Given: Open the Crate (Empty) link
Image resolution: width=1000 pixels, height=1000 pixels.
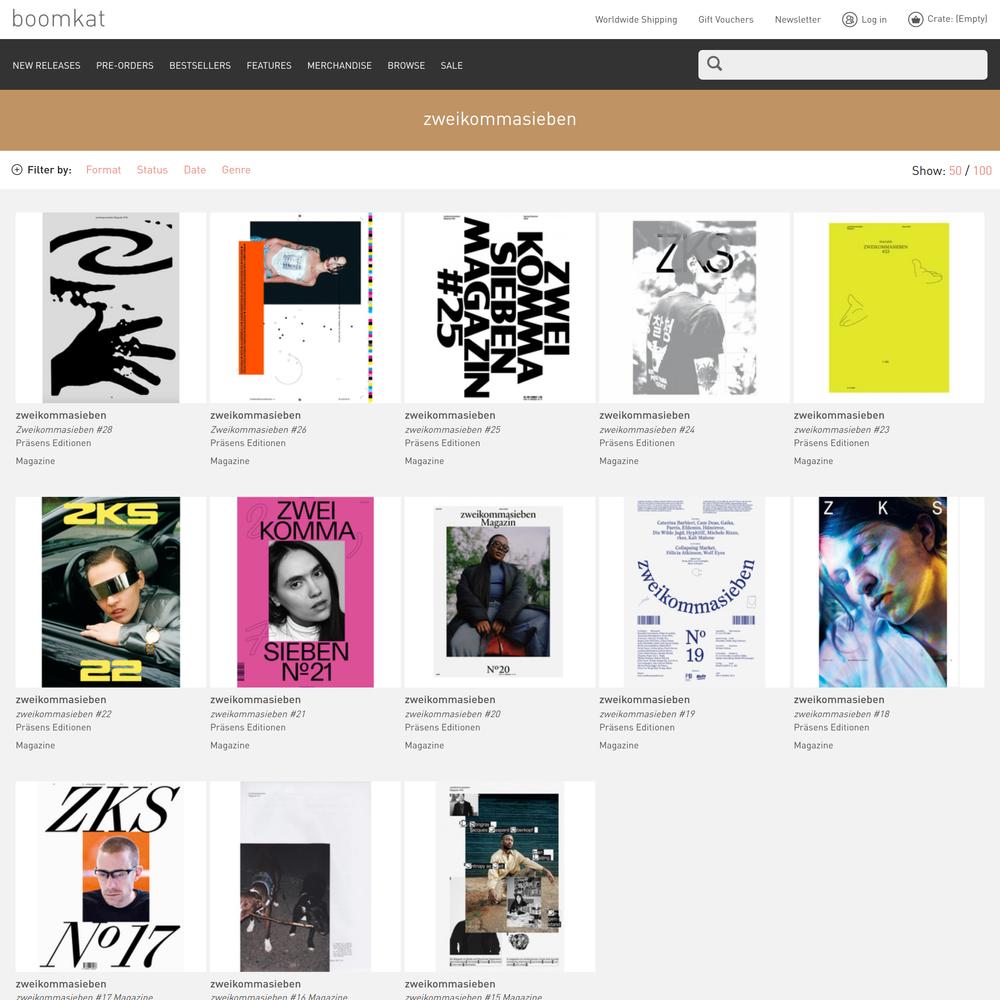Looking at the screenshot, I should 957,19.
